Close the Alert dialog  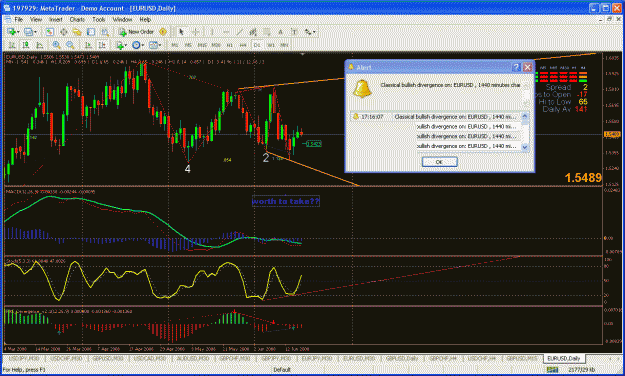[x=527, y=67]
